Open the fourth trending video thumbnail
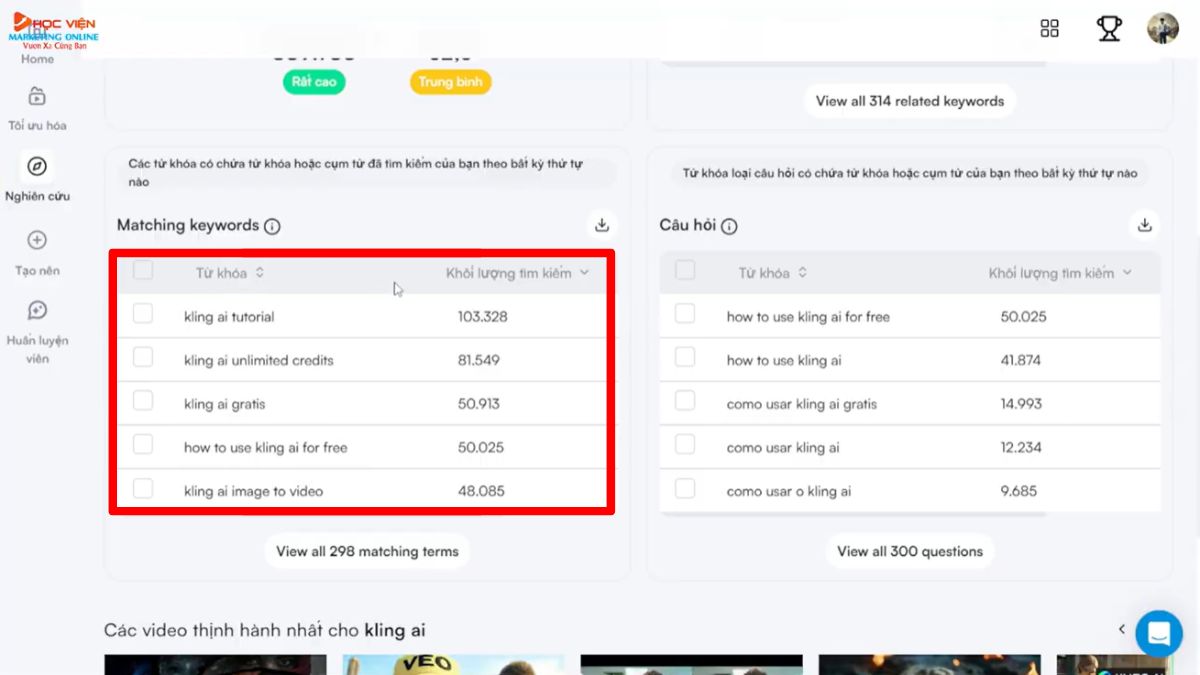Screen dimensions: 1200x675 (929, 665)
